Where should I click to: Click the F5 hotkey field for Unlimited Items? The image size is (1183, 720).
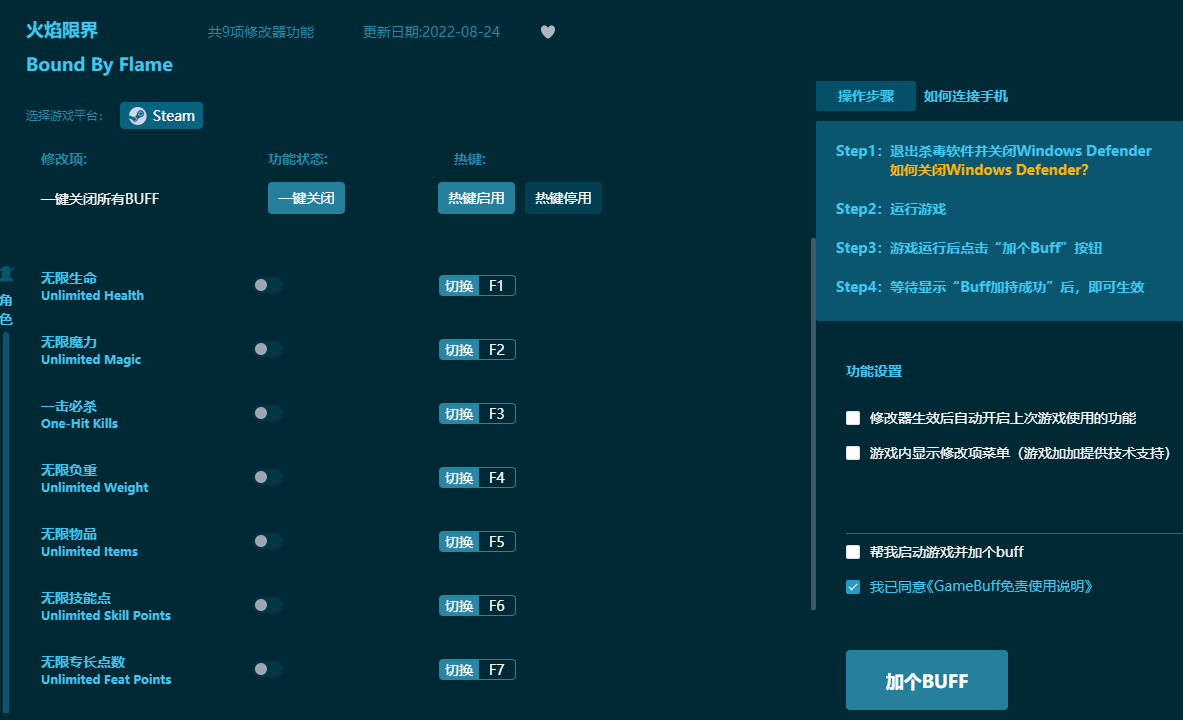[496, 542]
